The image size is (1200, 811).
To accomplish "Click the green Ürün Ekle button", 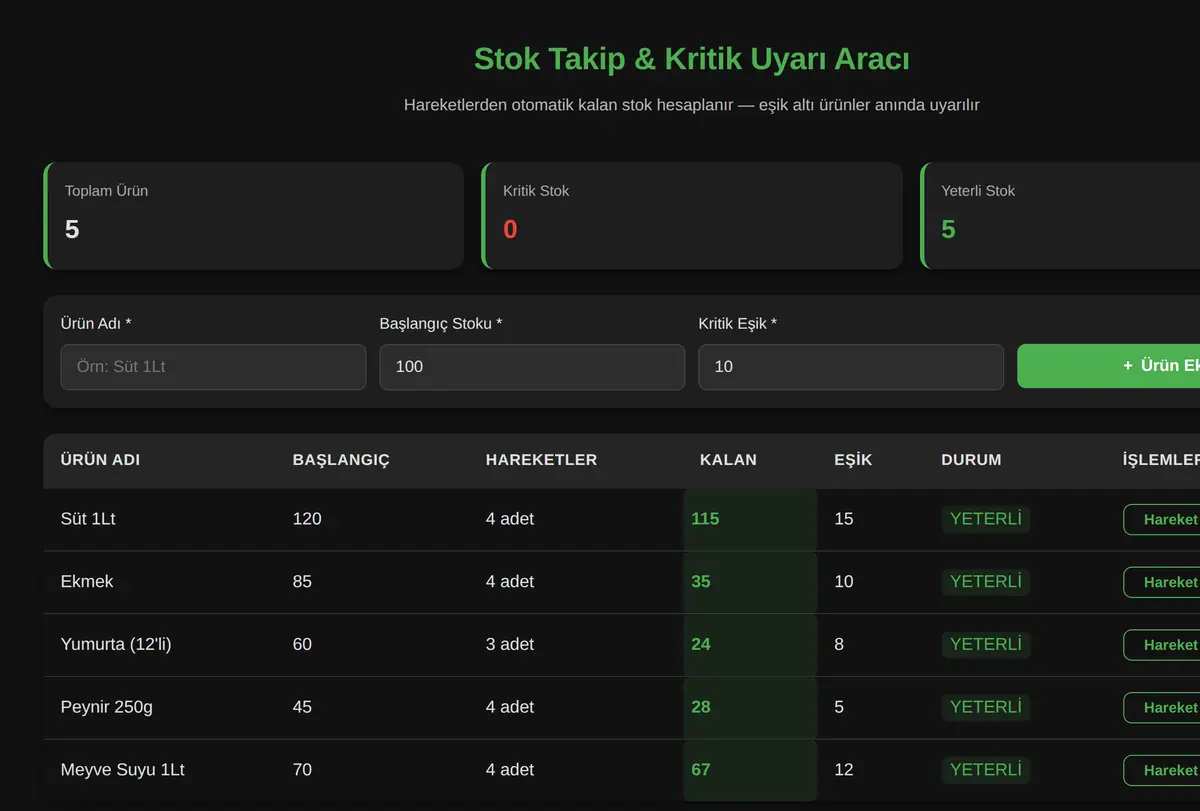I will click(x=1108, y=366).
